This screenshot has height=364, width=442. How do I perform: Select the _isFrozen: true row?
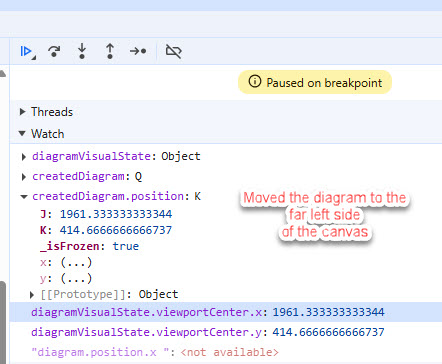pyautogui.click(x=89, y=246)
